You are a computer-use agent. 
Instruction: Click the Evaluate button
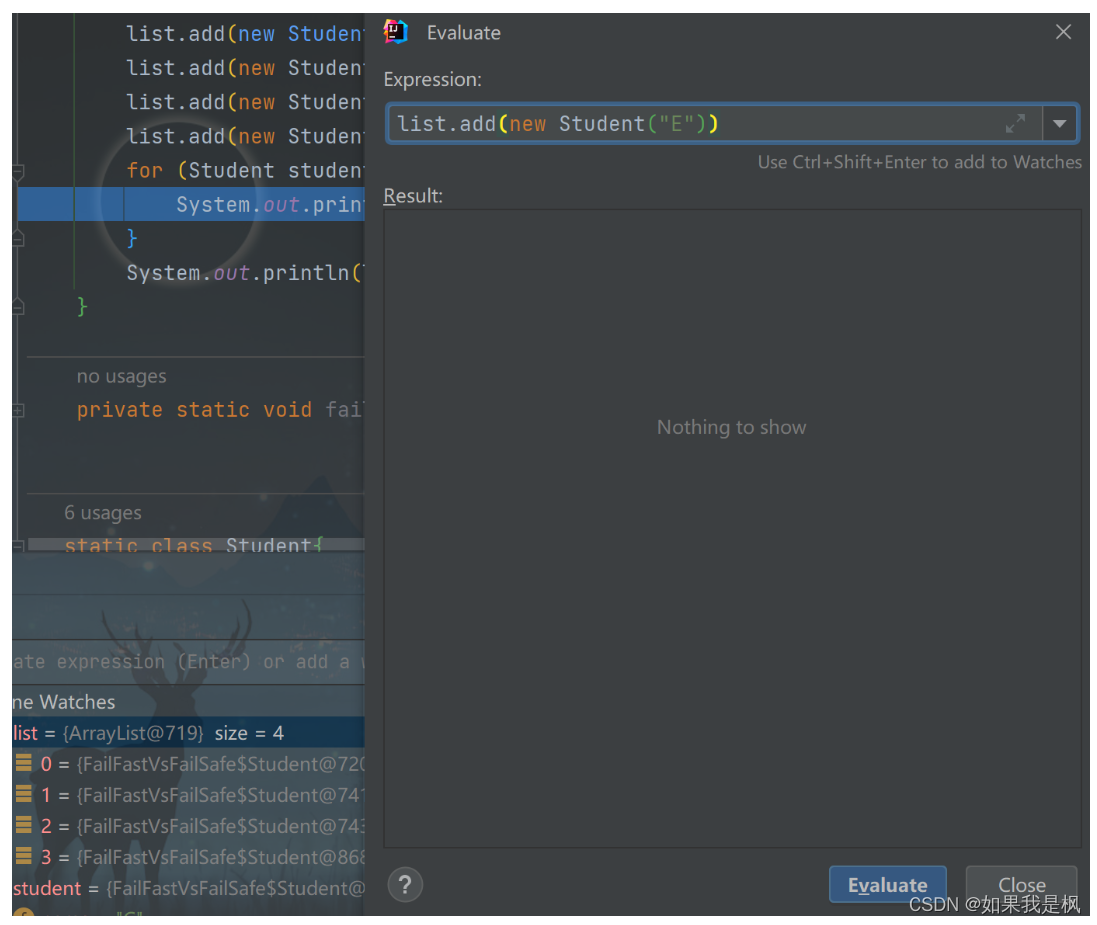pyautogui.click(x=887, y=884)
